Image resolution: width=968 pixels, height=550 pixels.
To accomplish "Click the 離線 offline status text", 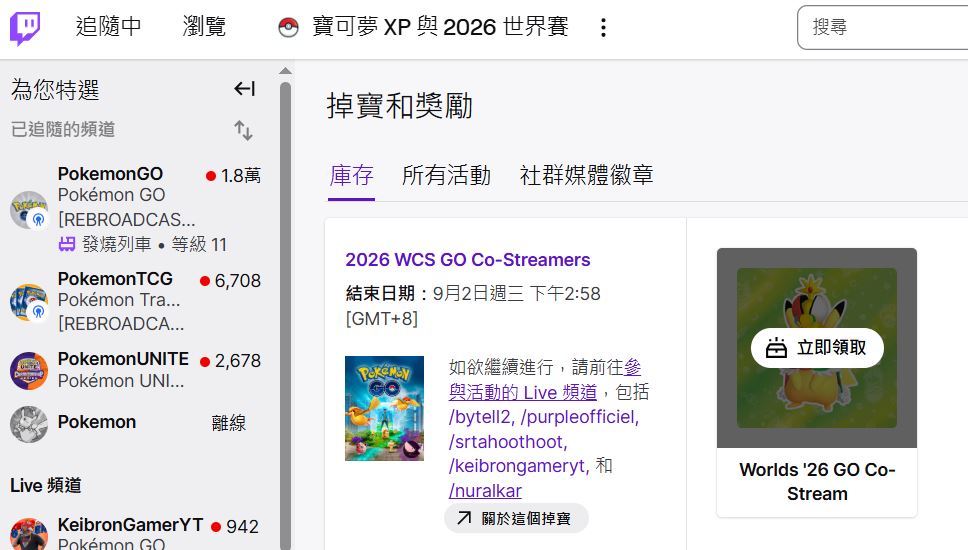I will coord(228,423).
